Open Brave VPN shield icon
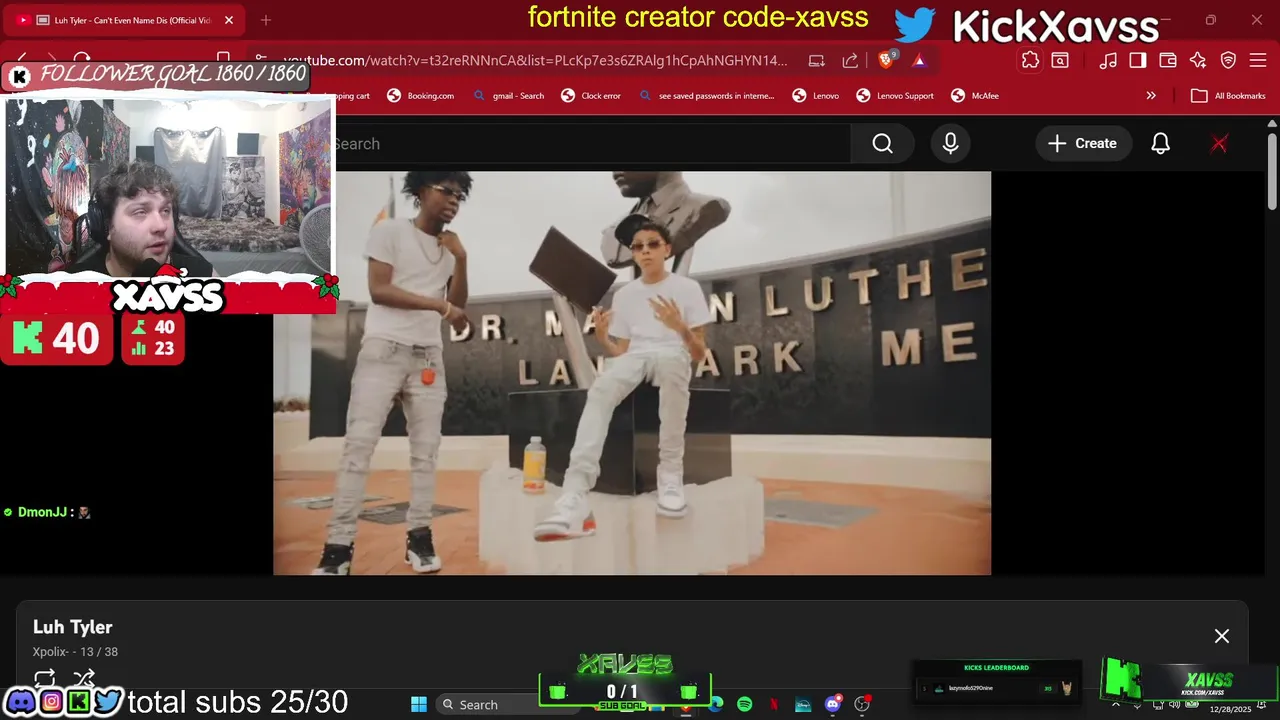 click(x=1228, y=60)
